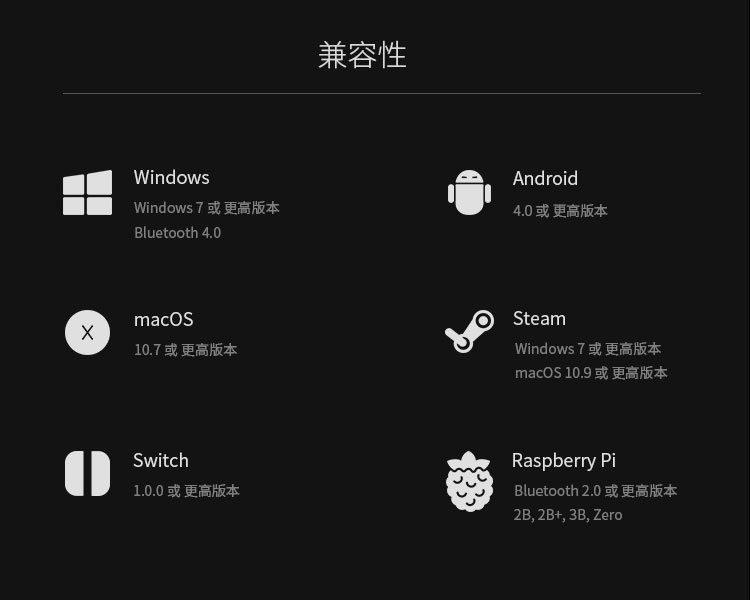Click the 兼容性 page title
750x600 pixels.
(363, 55)
